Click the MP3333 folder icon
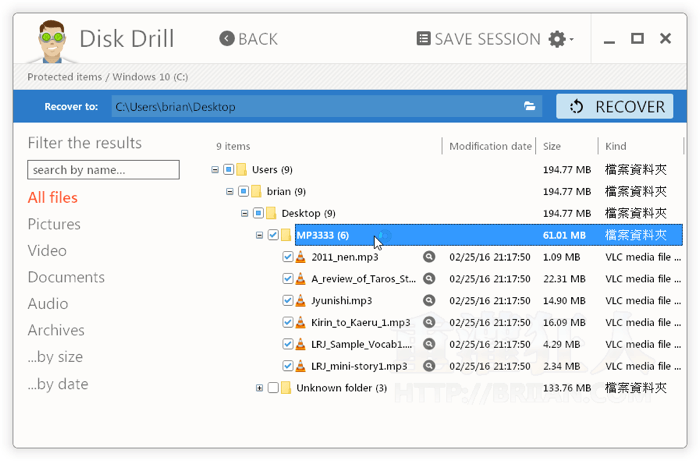Viewport: 700px width, 461px height. 287,235
